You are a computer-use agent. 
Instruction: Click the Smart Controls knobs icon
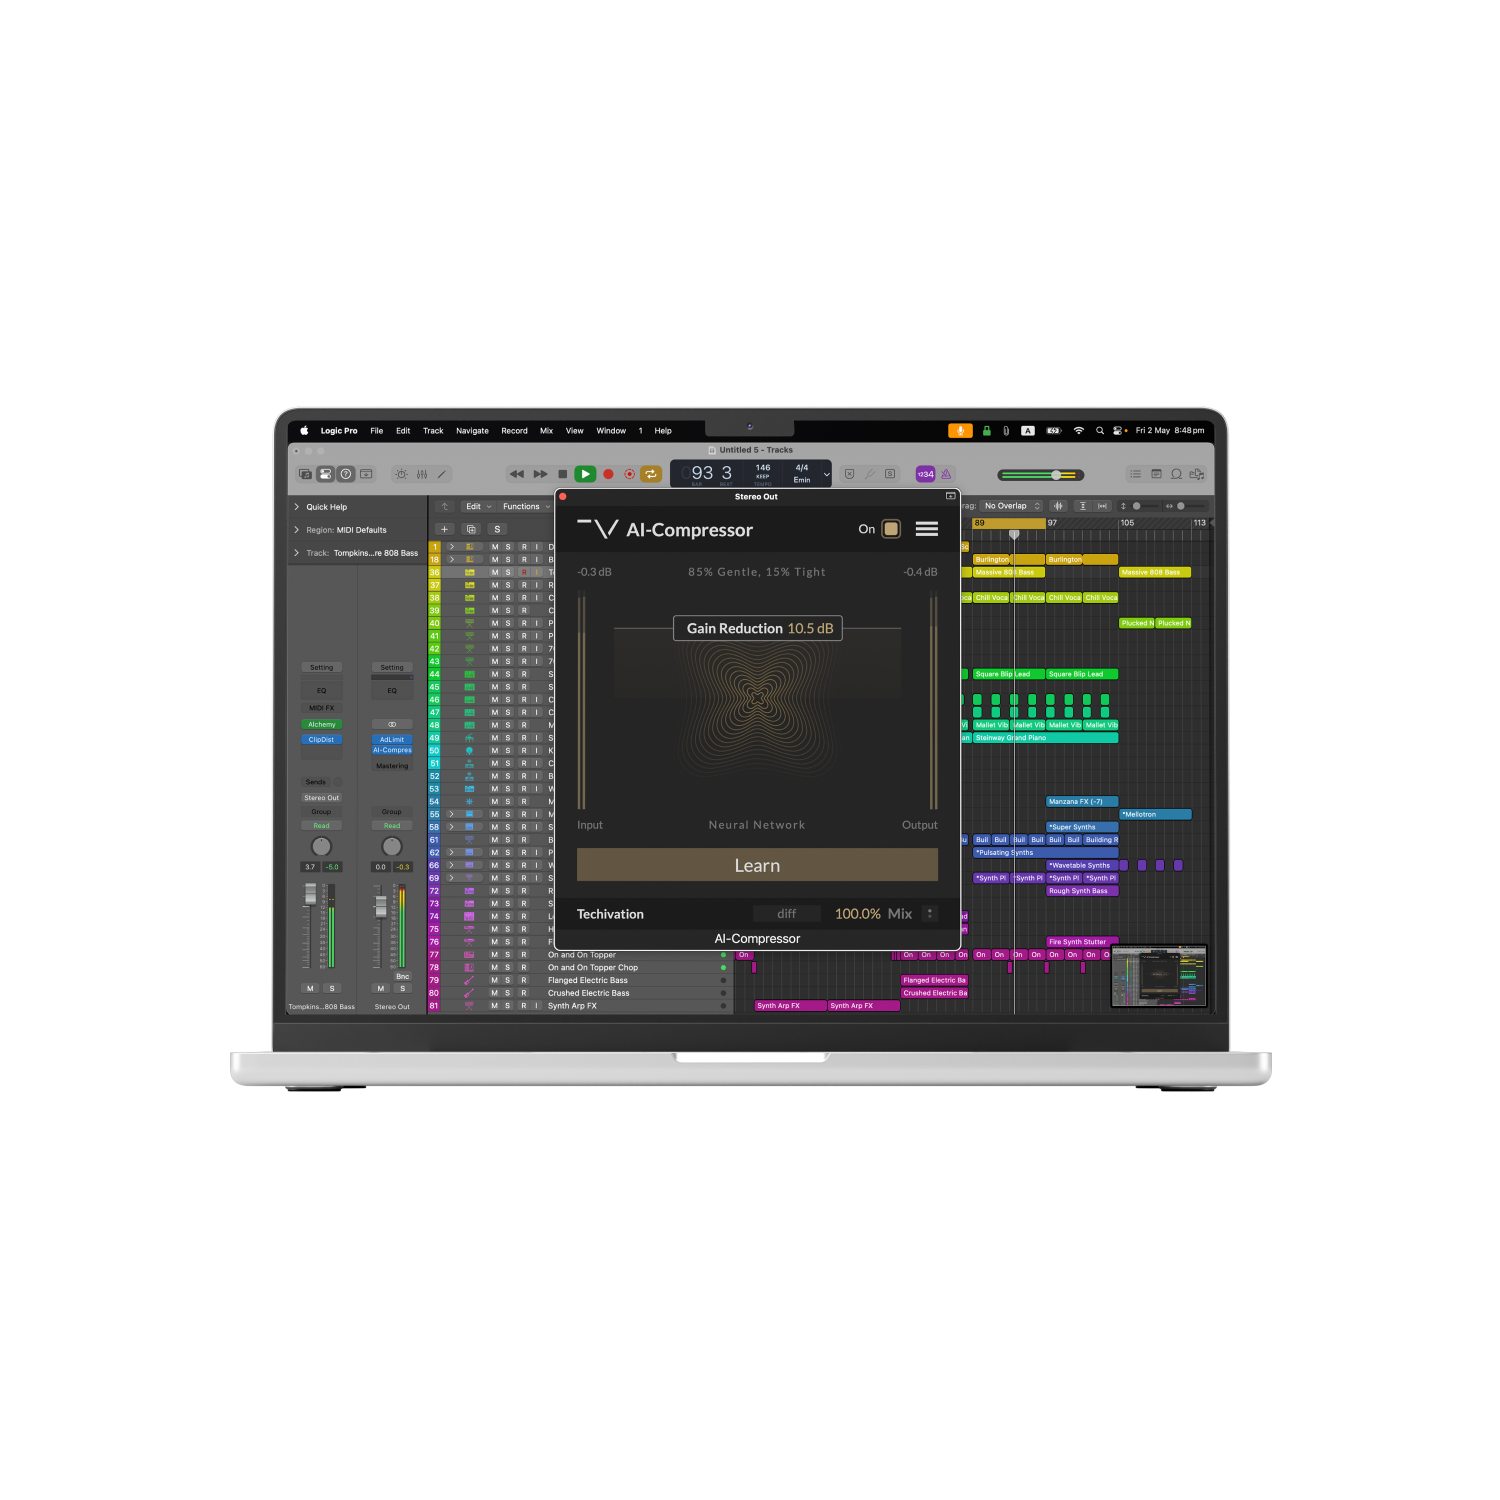401,474
